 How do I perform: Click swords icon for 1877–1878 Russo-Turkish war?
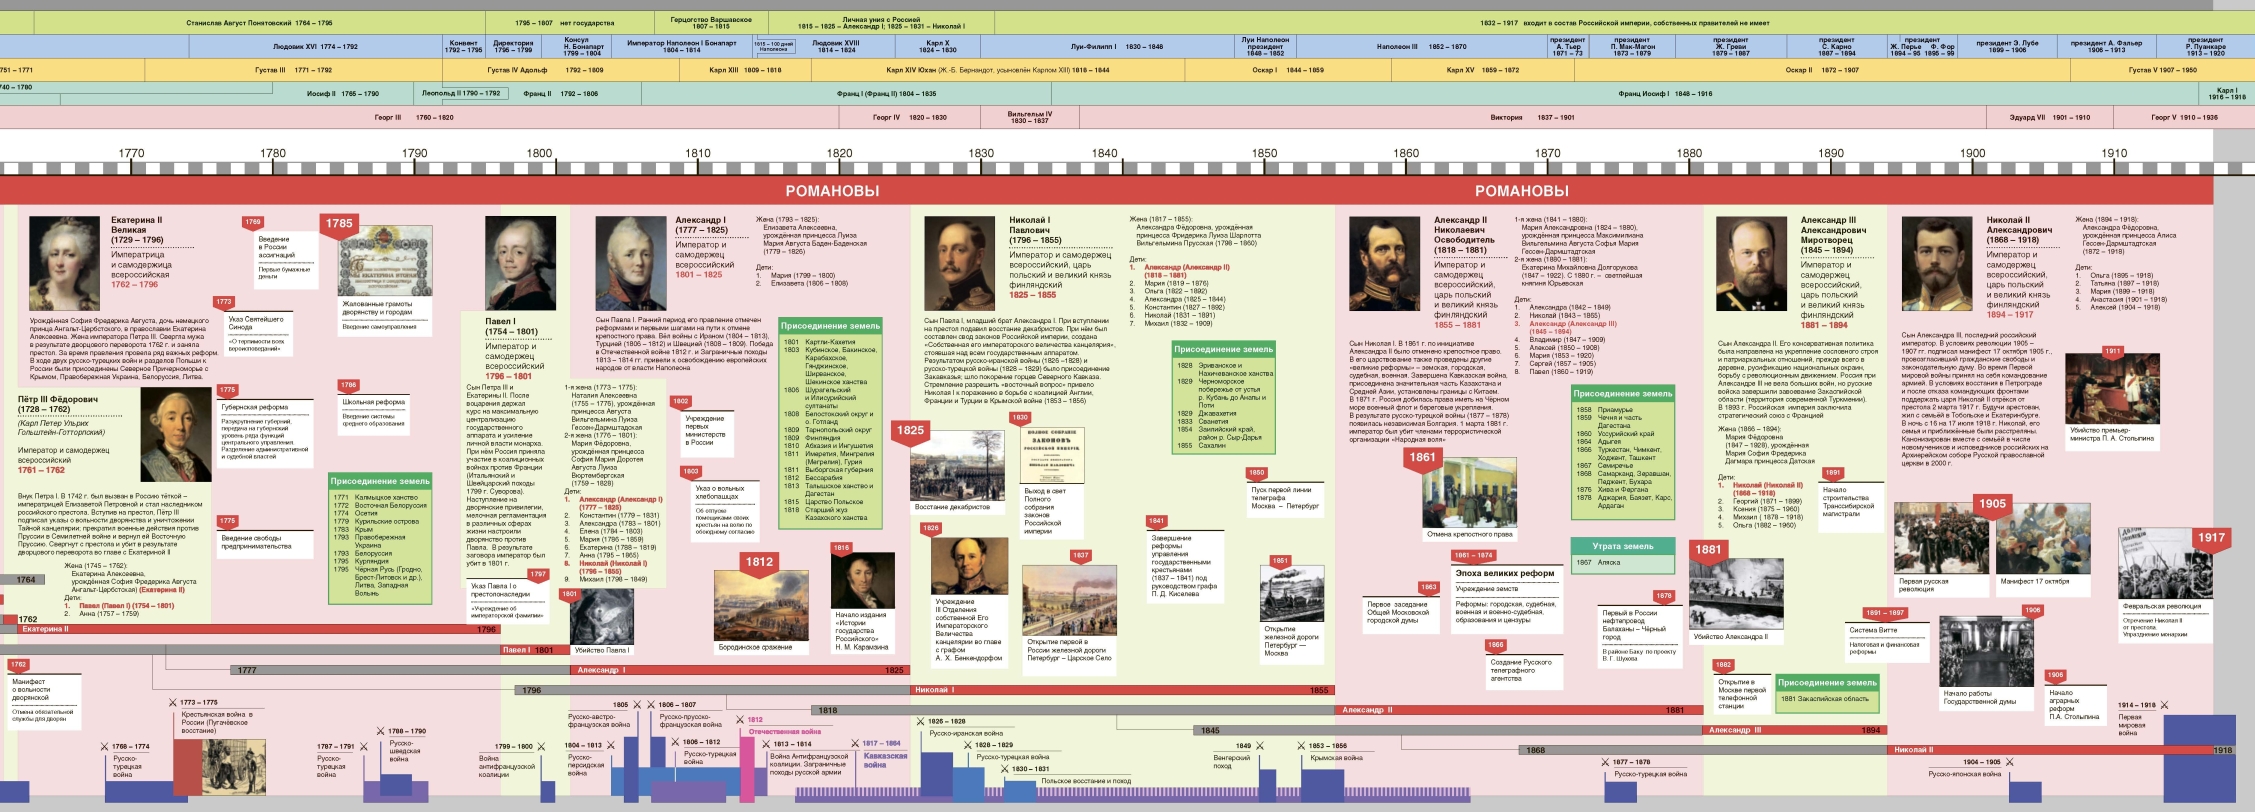[x=1604, y=762]
